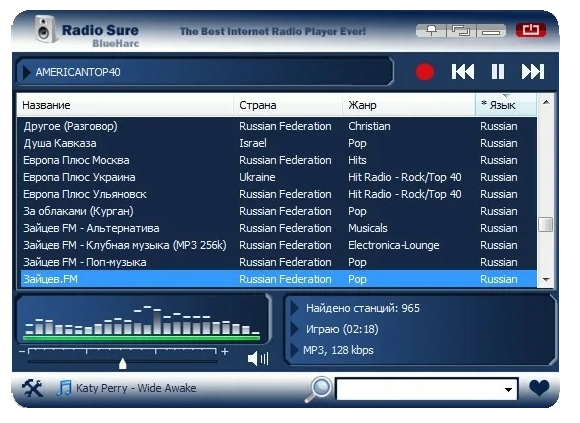Click the music note track icon
Screen dimensions: 580x423
coord(64,388)
